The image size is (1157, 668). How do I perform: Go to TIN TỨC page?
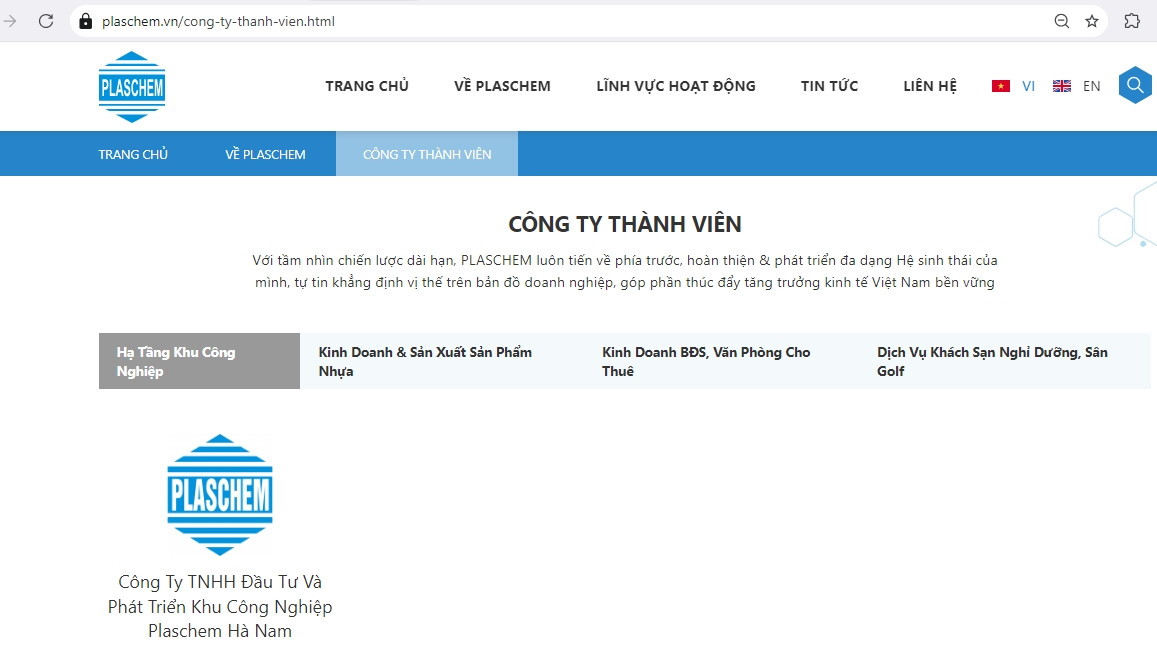point(829,86)
